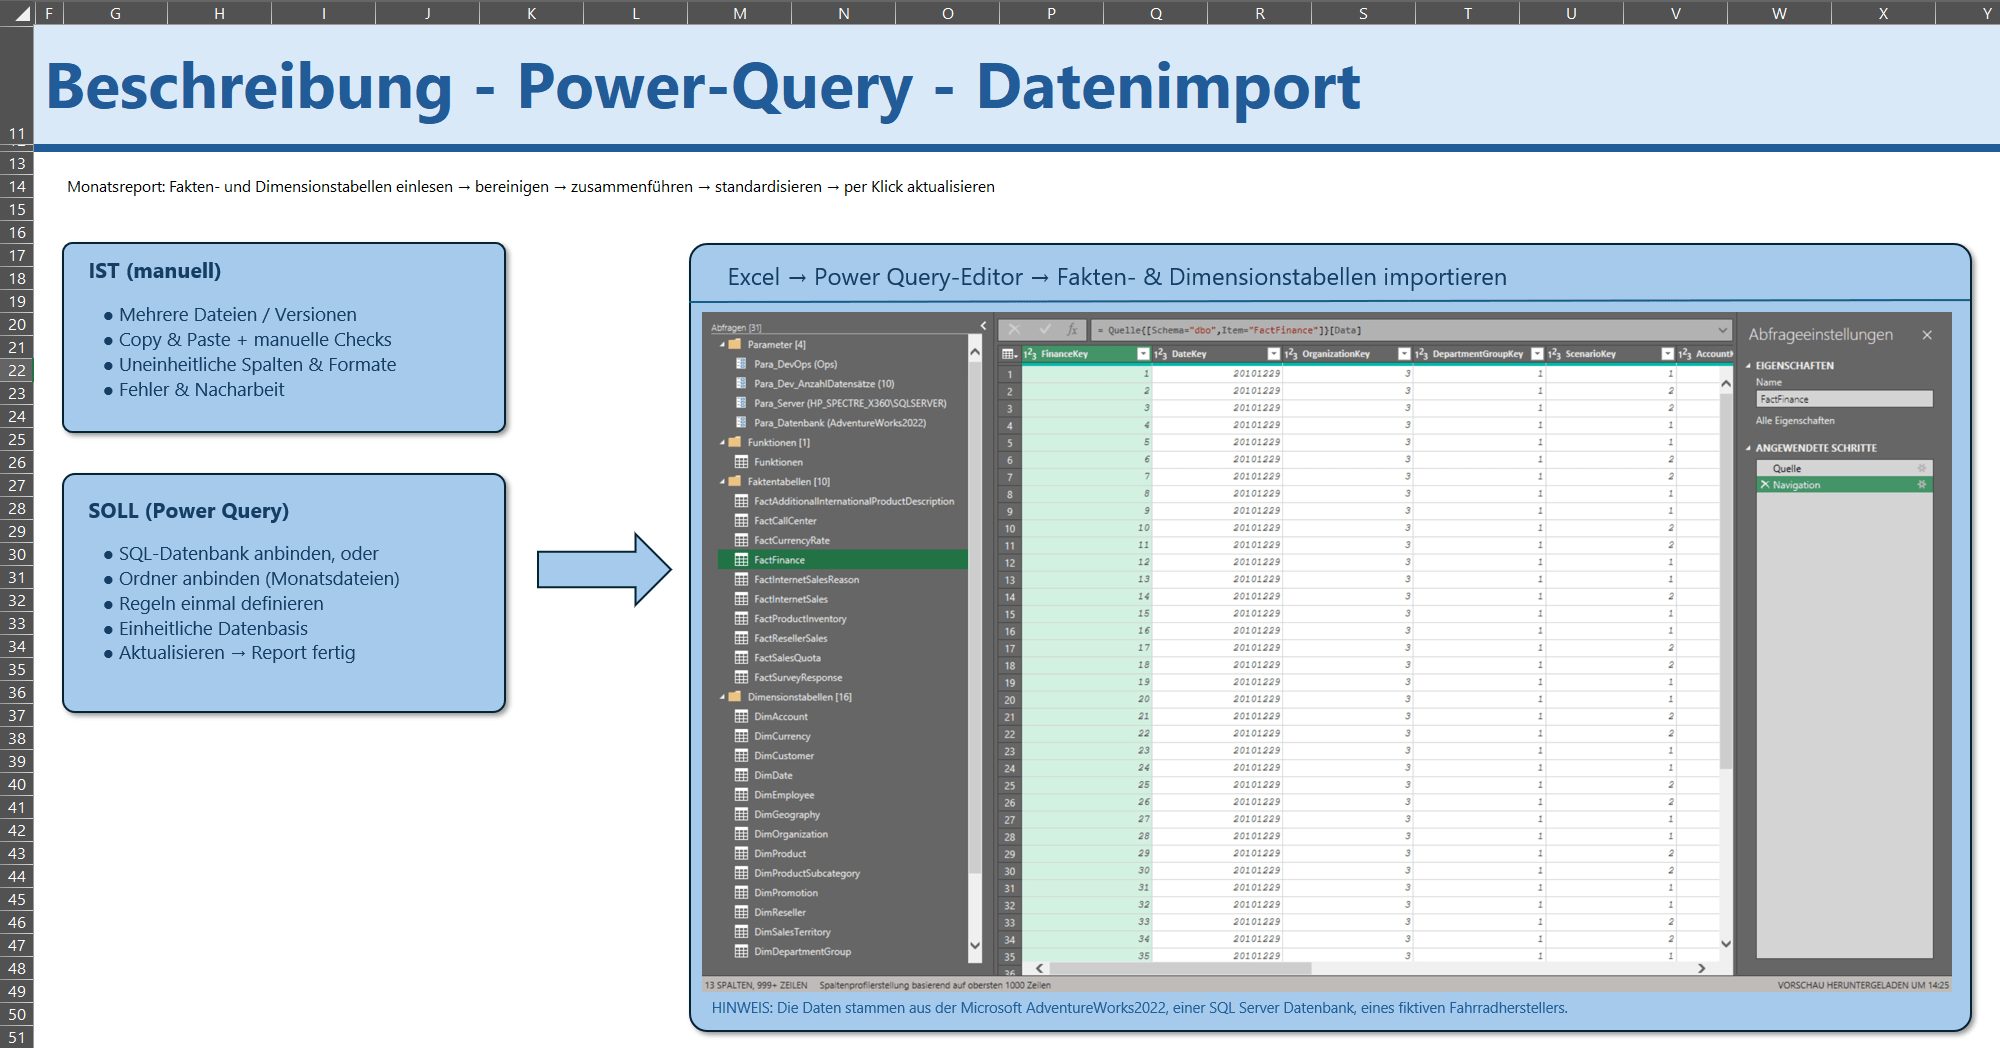Click the commit checkmark icon in the formula bar

tap(1043, 329)
